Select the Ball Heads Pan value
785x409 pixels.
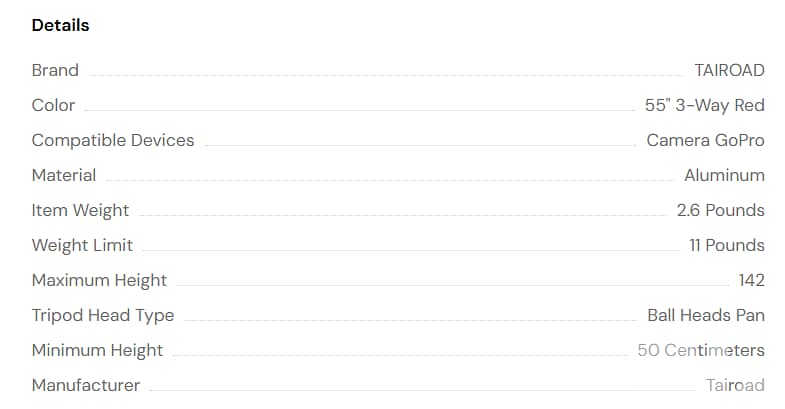706,316
